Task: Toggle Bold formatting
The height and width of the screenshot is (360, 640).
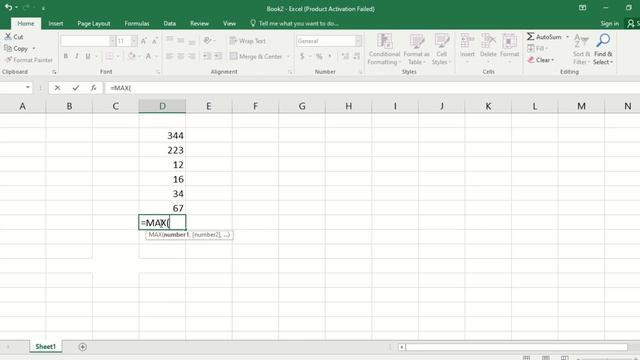Action: pos(66,56)
